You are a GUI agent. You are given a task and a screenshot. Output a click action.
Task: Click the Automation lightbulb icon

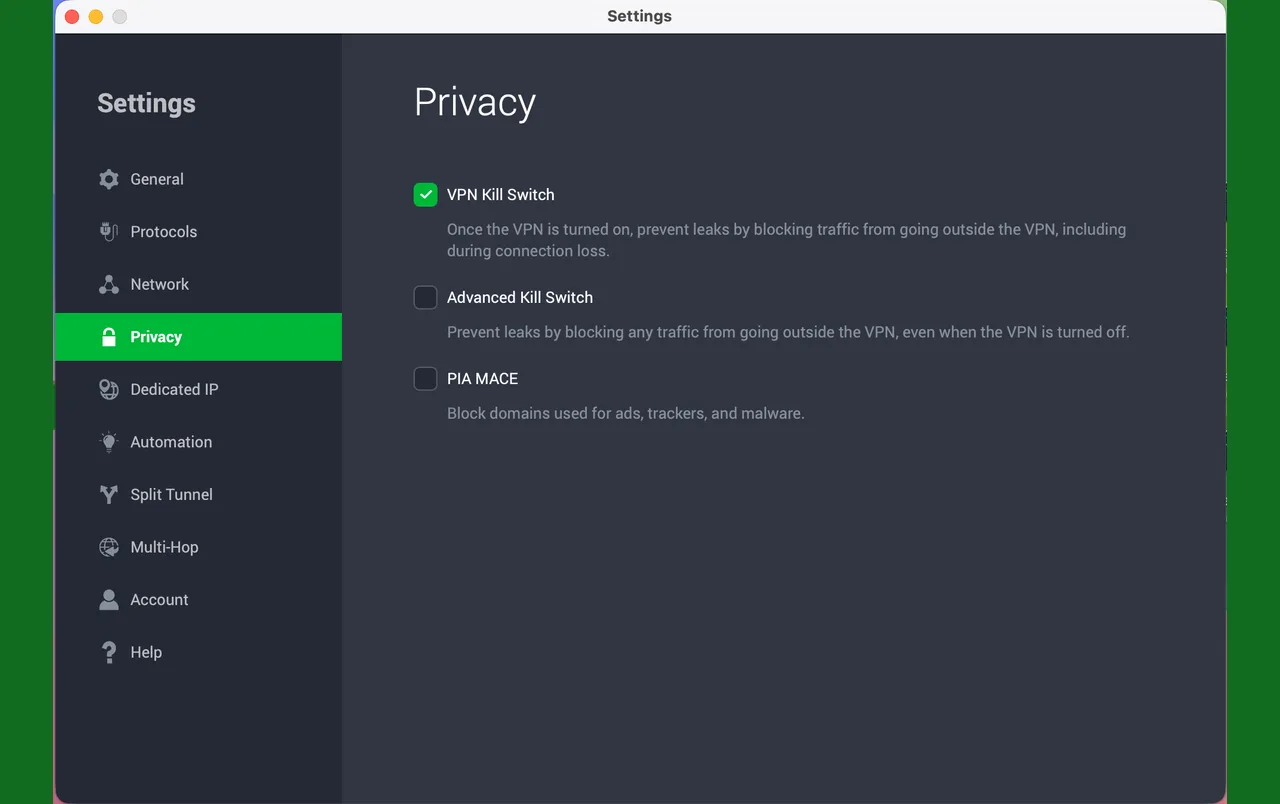point(109,442)
